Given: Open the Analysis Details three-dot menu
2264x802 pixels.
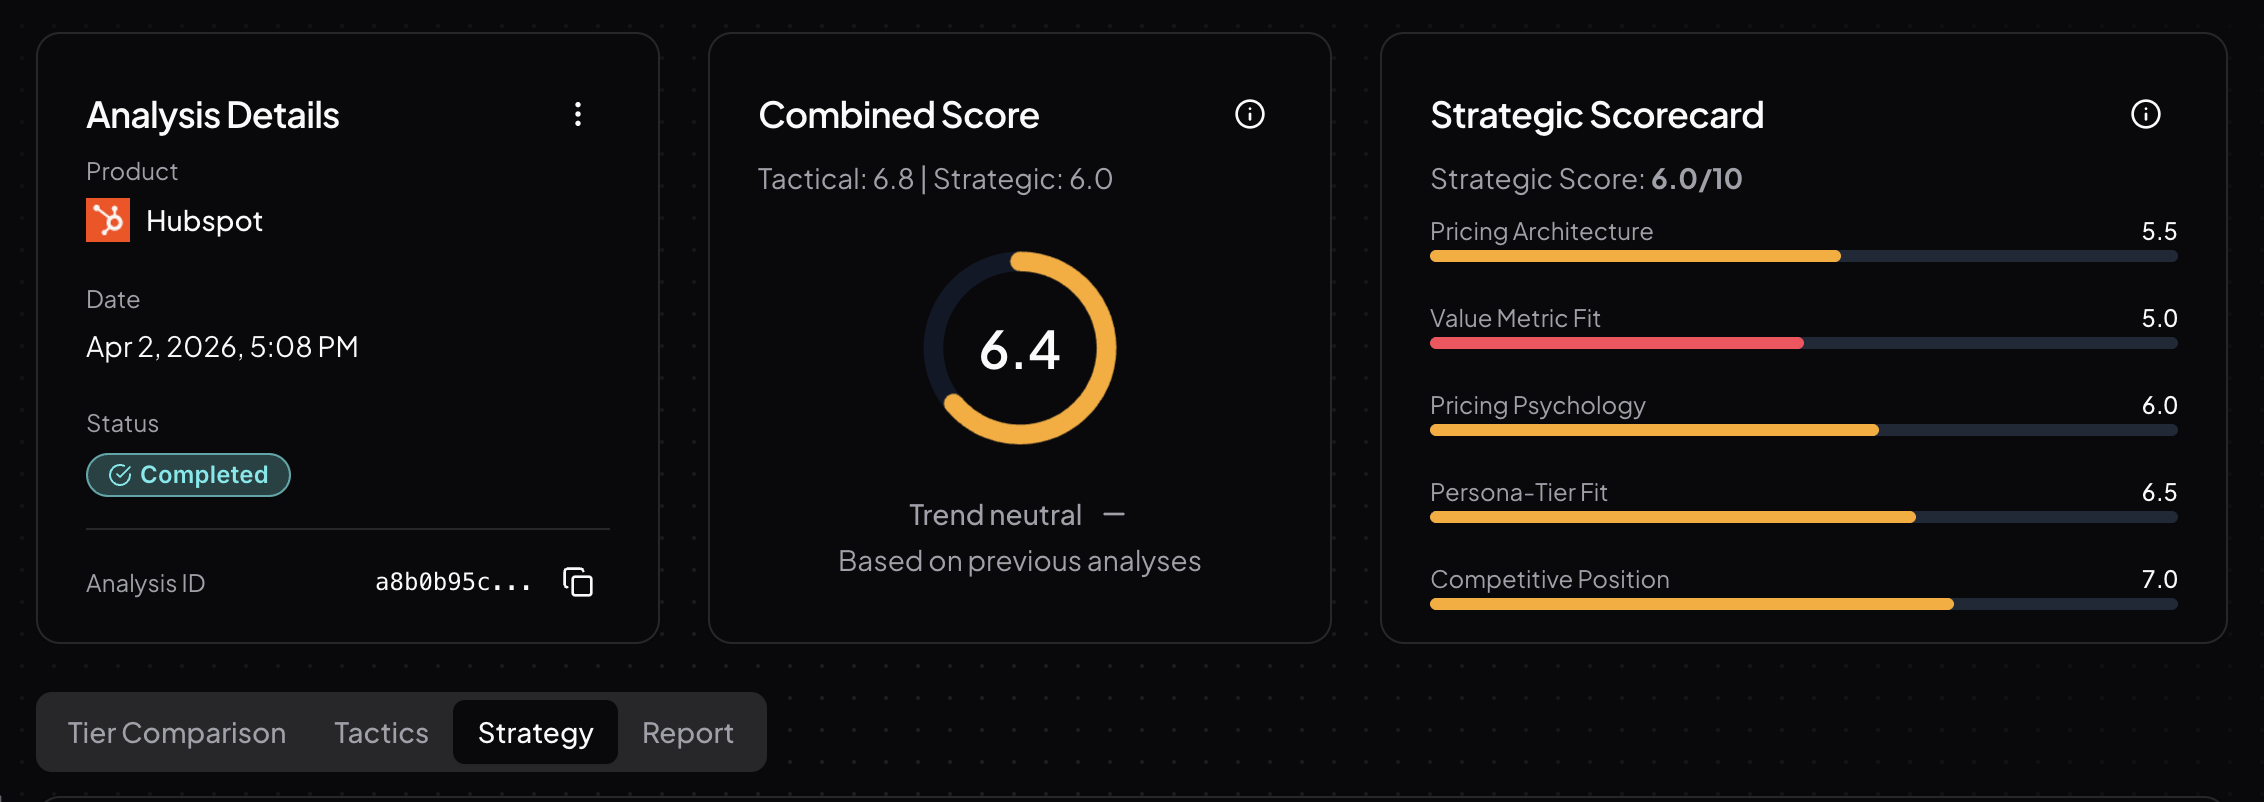Looking at the screenshot, I should coord(578,114).
